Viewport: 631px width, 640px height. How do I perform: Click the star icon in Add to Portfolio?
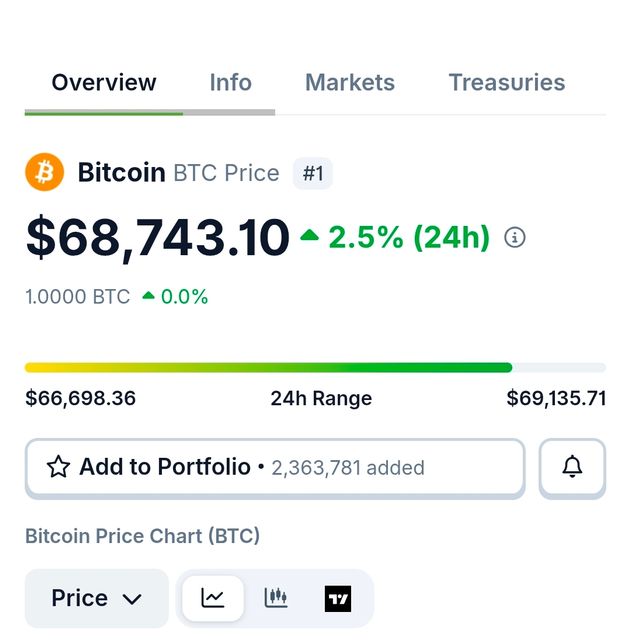click(59, 467)
